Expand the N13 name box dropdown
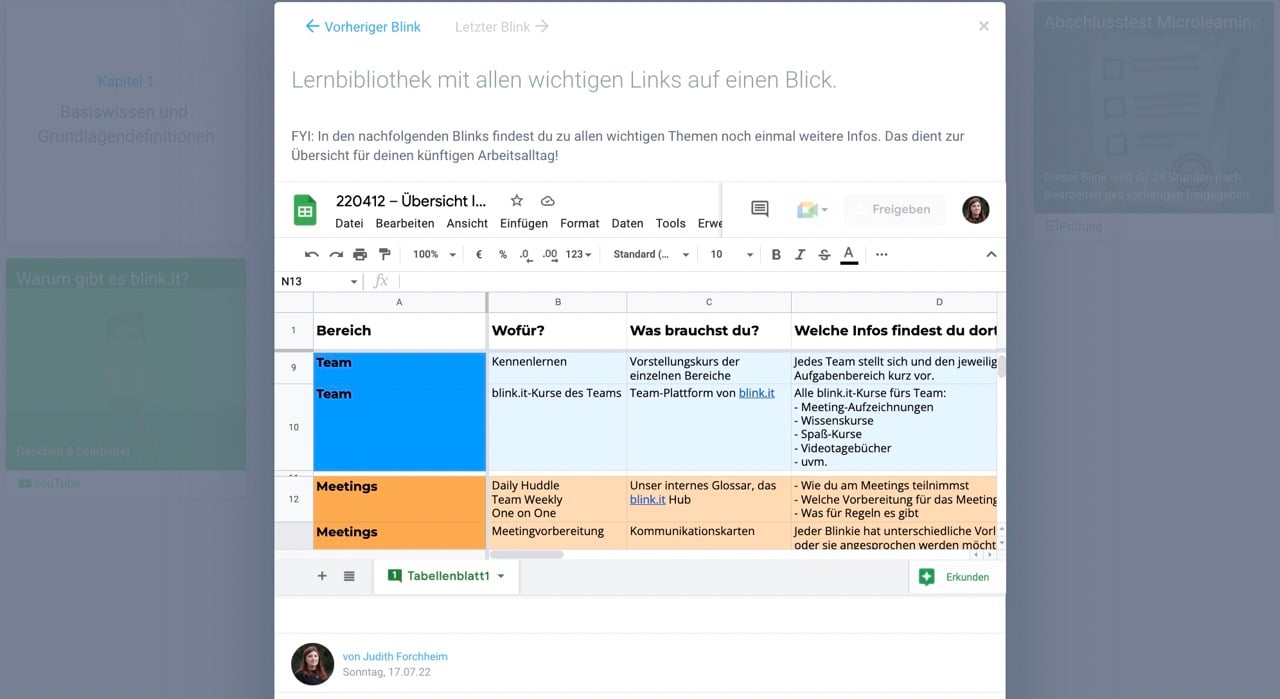Image resolution: width=1280 pixels, height=699 pixels. click(354, 282)
